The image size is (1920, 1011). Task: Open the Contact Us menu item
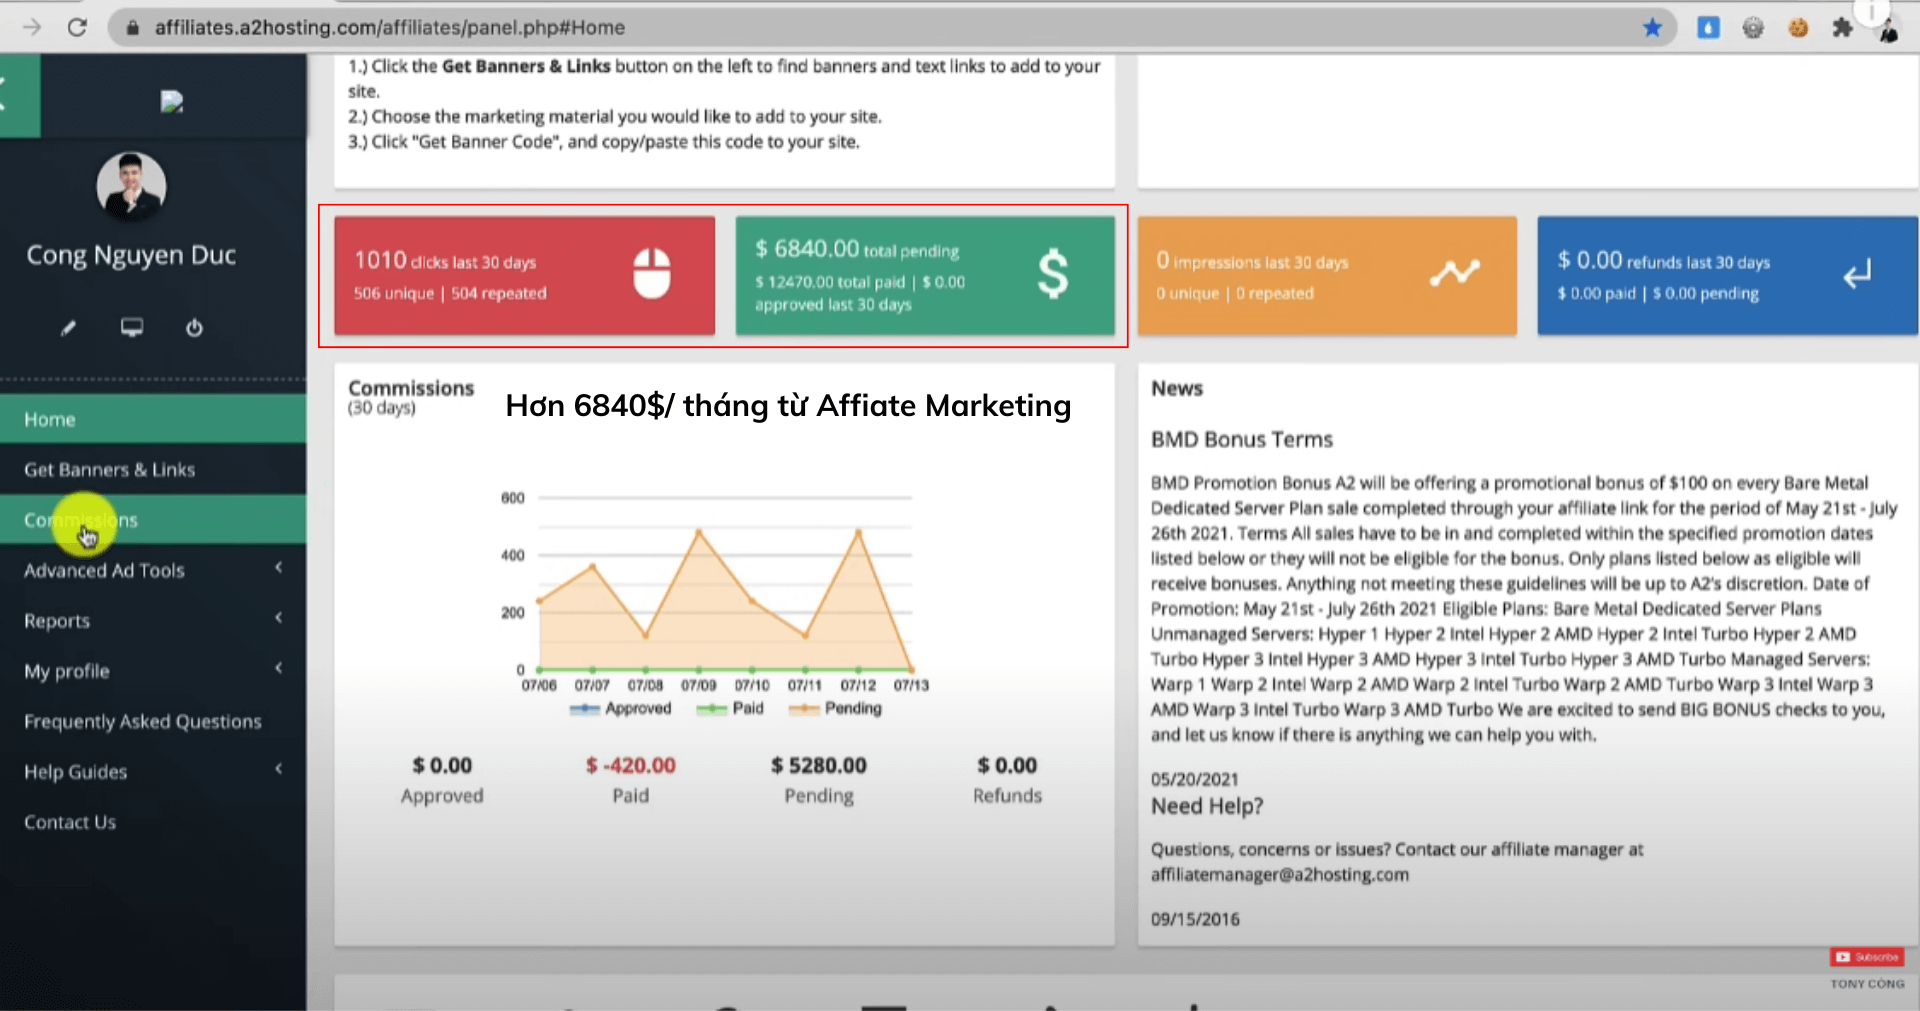(x=153, y=822)
